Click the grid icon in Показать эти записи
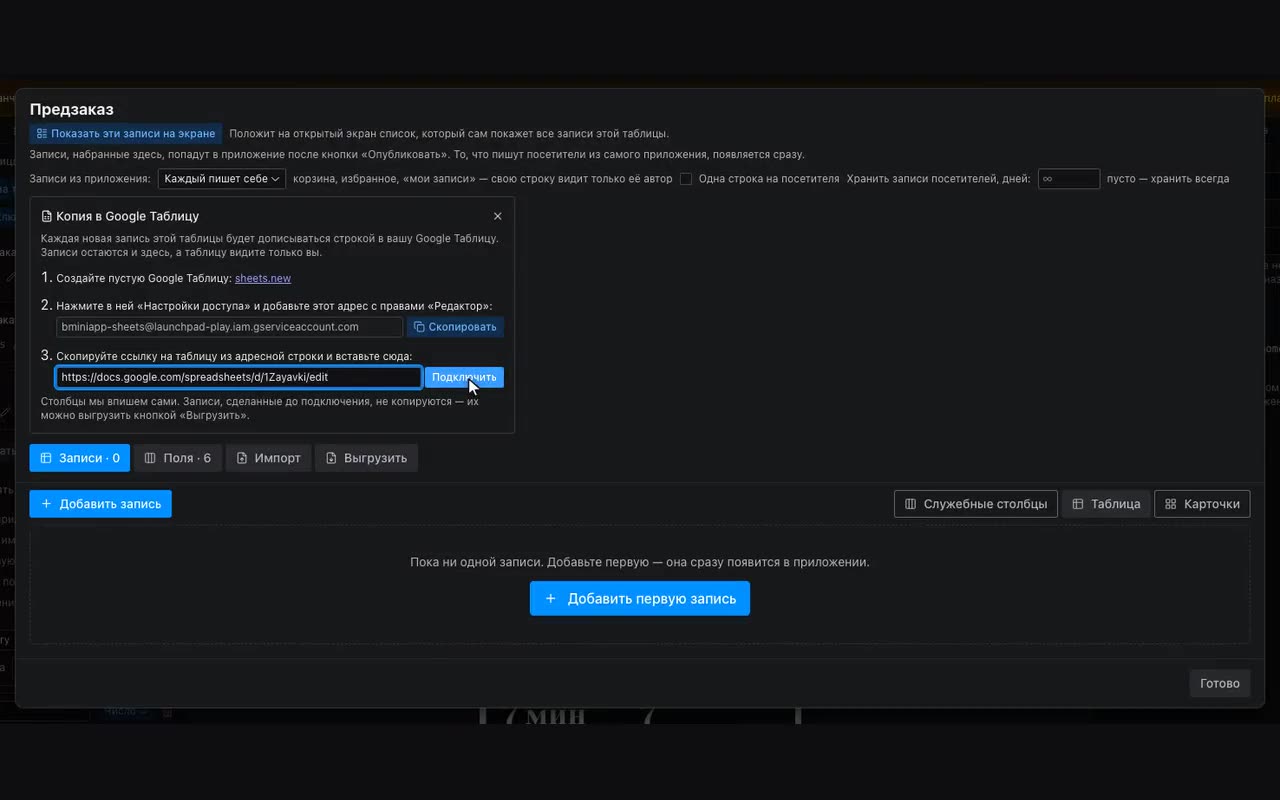The width and height of the screenshot is (1280, 800). coord(42,133)
